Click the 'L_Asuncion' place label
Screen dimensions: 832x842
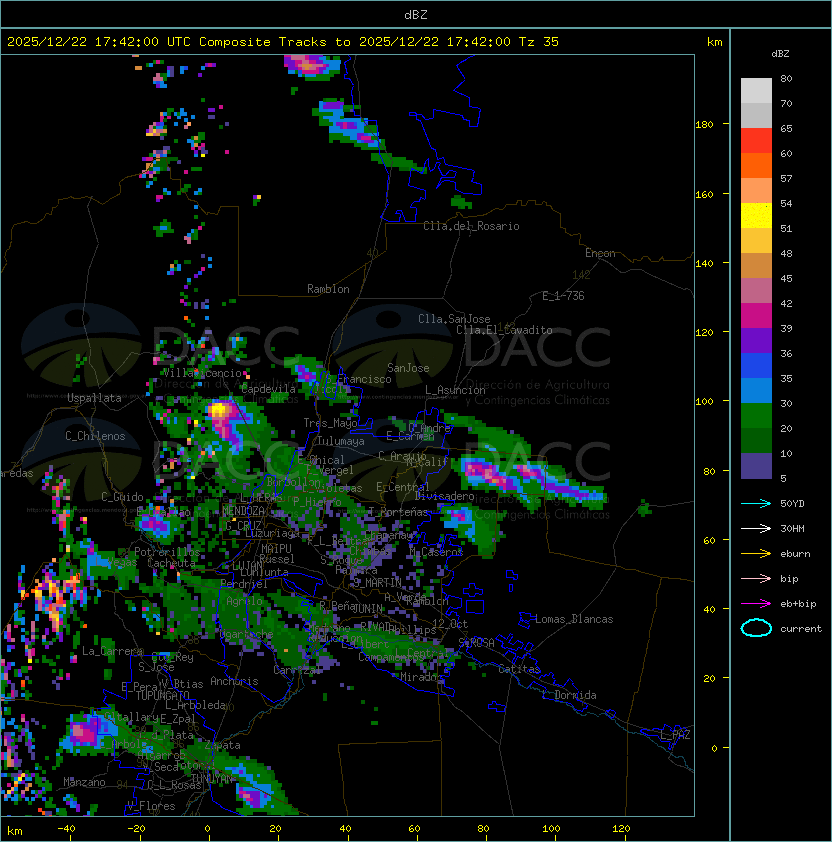point(455,390)
